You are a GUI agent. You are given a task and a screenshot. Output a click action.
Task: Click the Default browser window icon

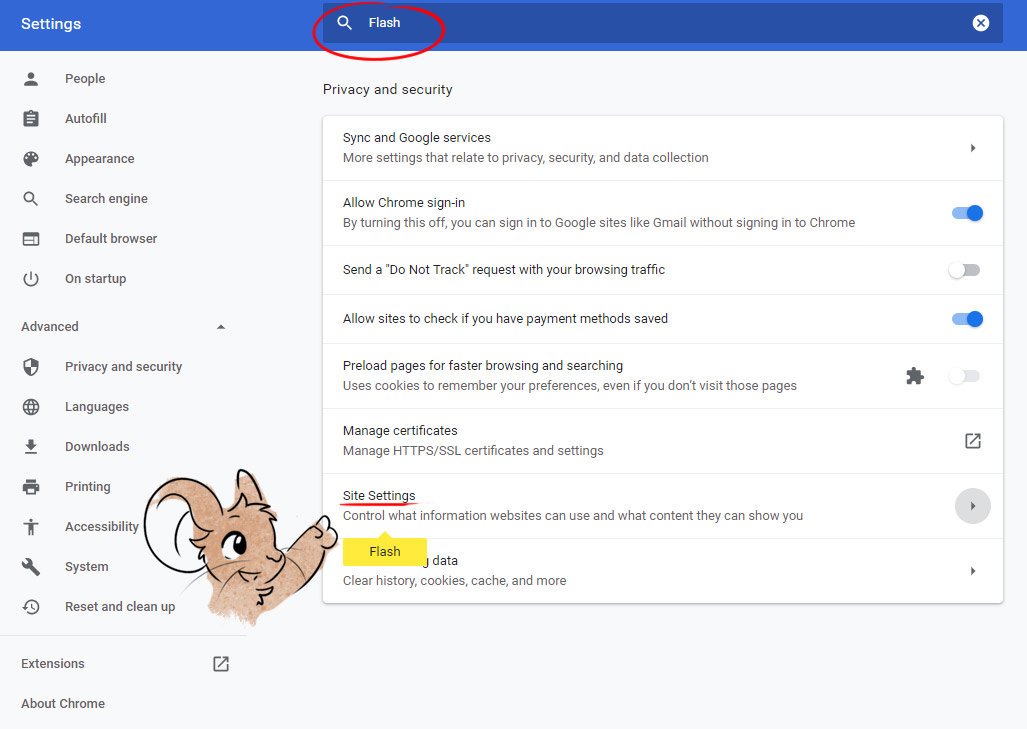pyautogui.click(x=31, y=238)
